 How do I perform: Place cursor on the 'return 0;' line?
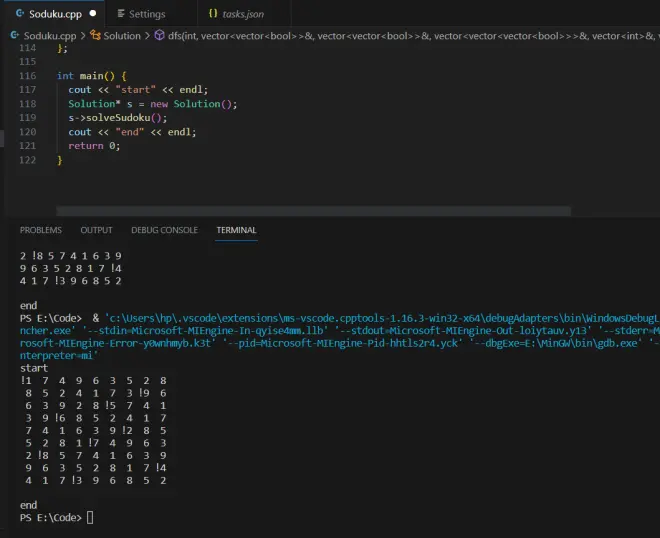94,146
